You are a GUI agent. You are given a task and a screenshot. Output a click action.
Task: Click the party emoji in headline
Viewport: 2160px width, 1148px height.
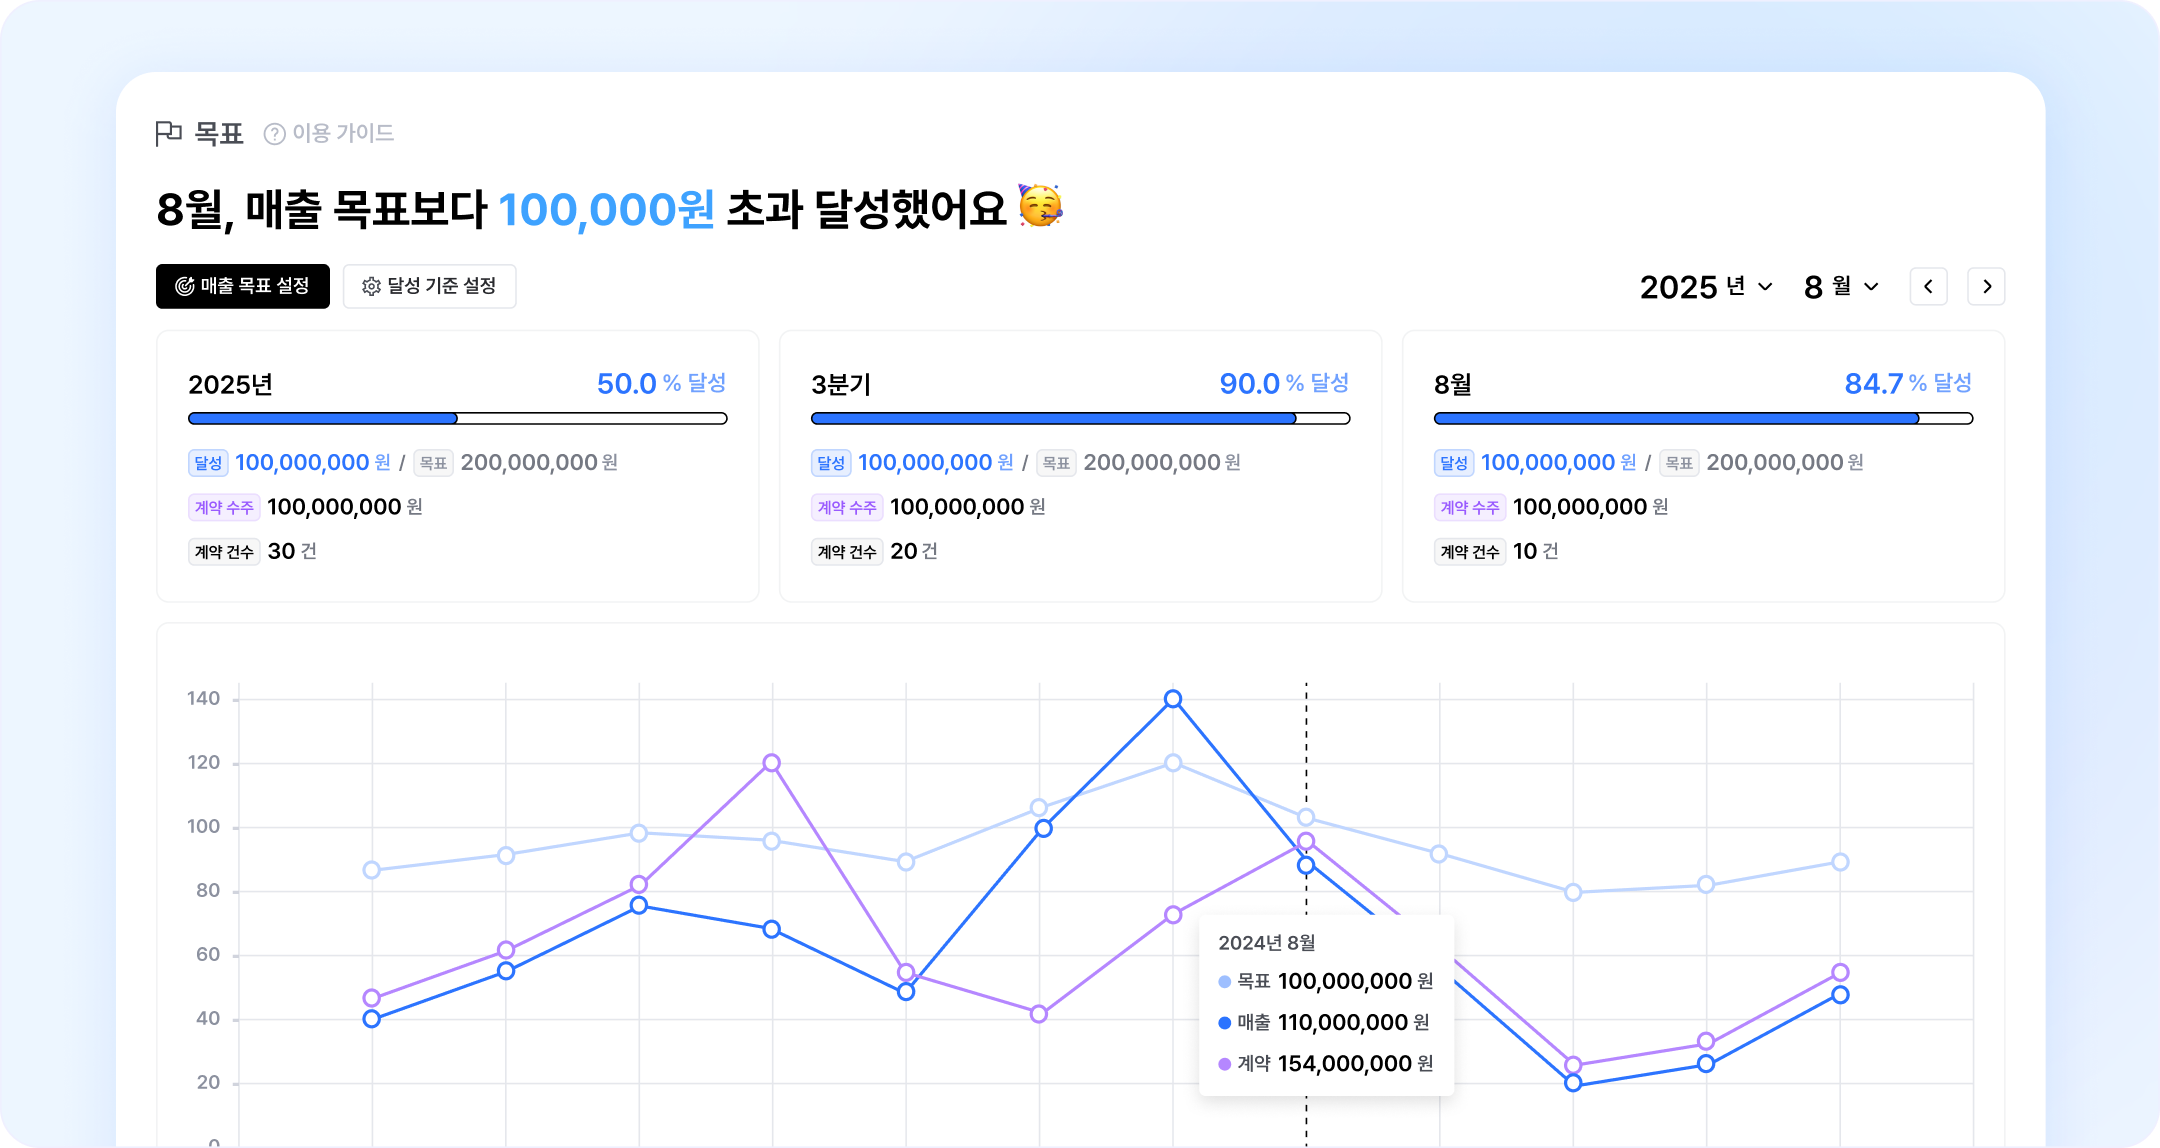tap(1040, 206)
